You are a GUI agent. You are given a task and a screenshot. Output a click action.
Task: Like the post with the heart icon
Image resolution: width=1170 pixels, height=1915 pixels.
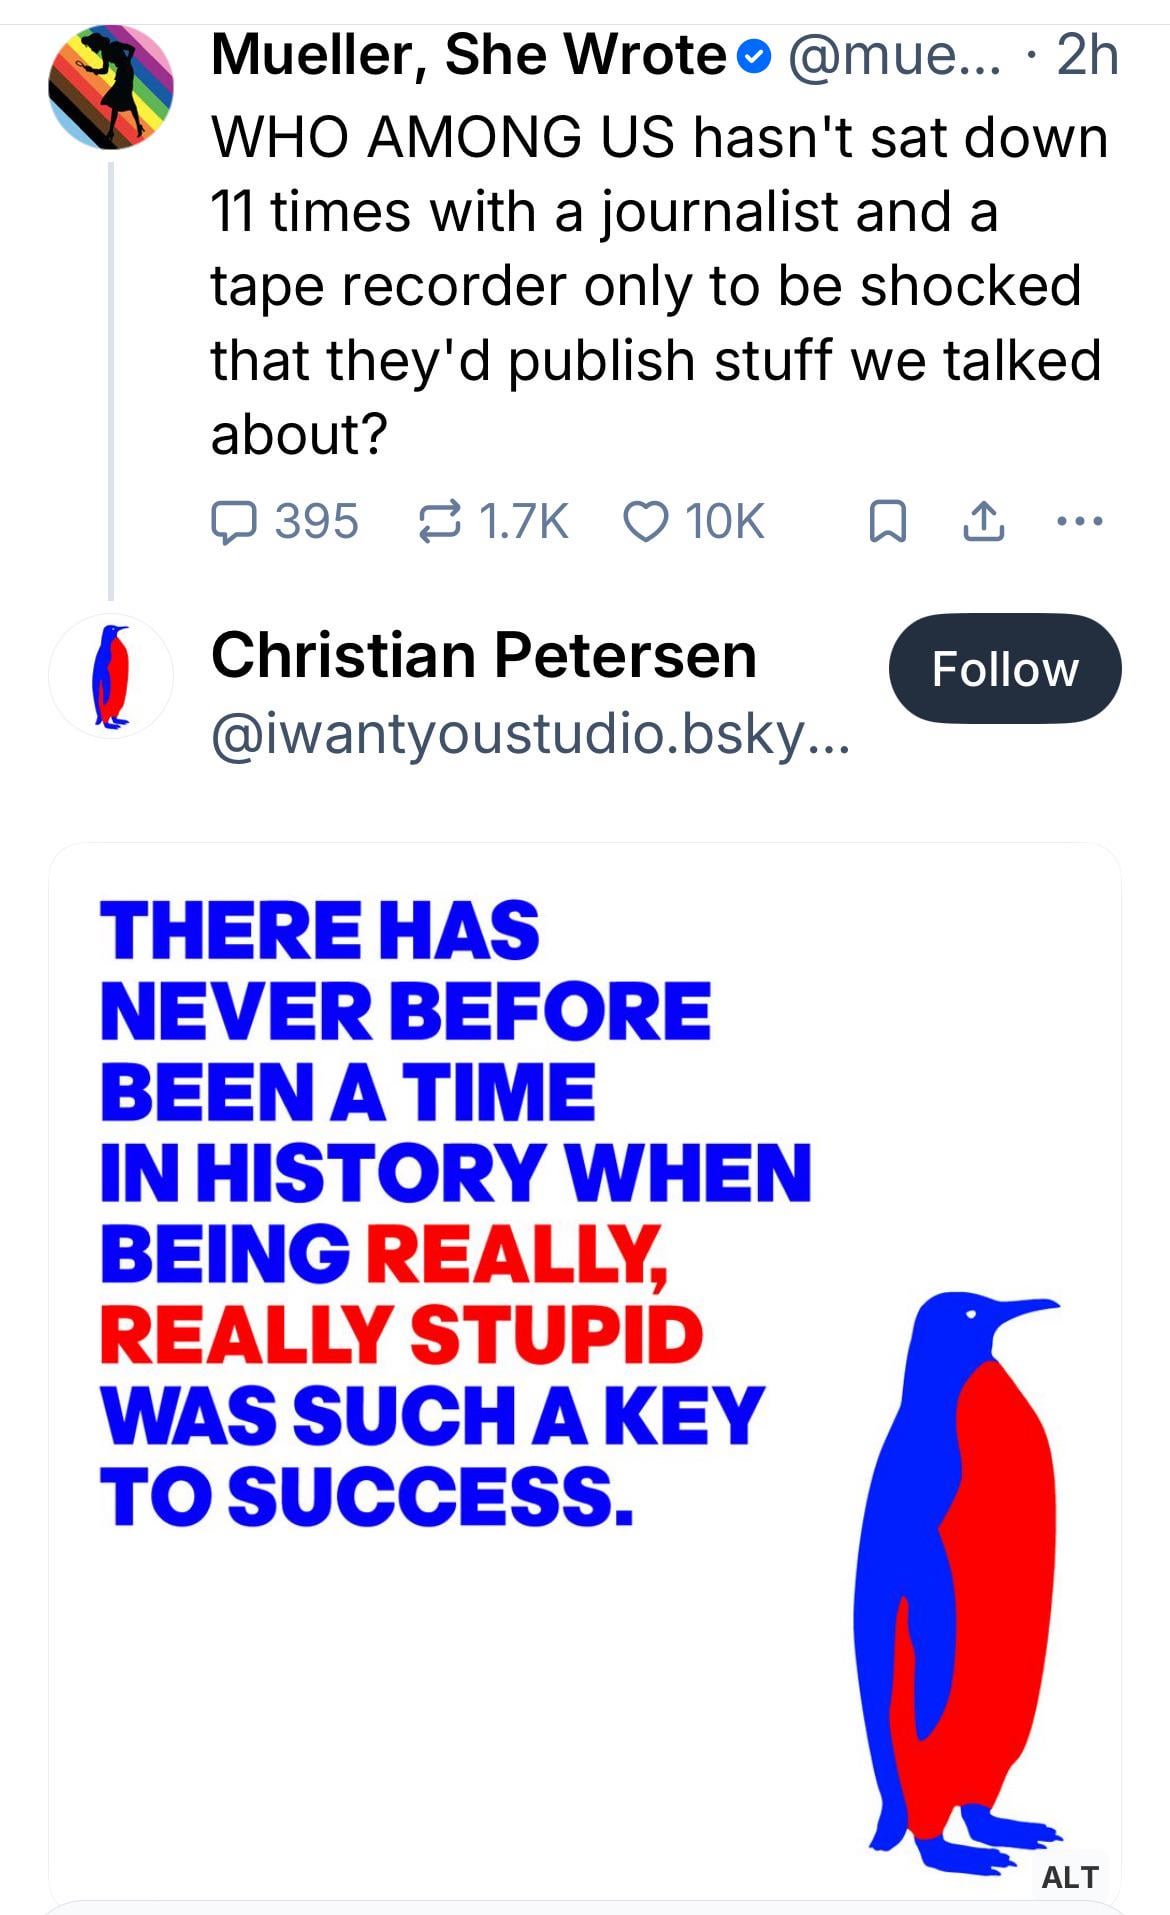coord(646,521)
